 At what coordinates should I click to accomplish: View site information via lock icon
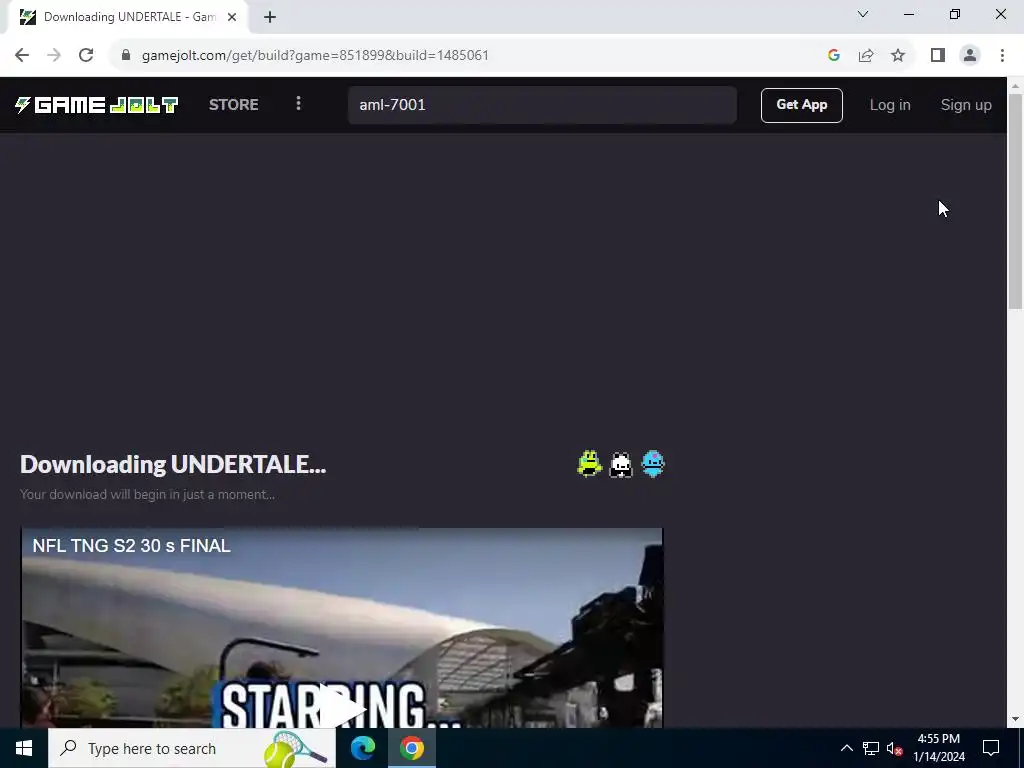[x=126, y=55]
